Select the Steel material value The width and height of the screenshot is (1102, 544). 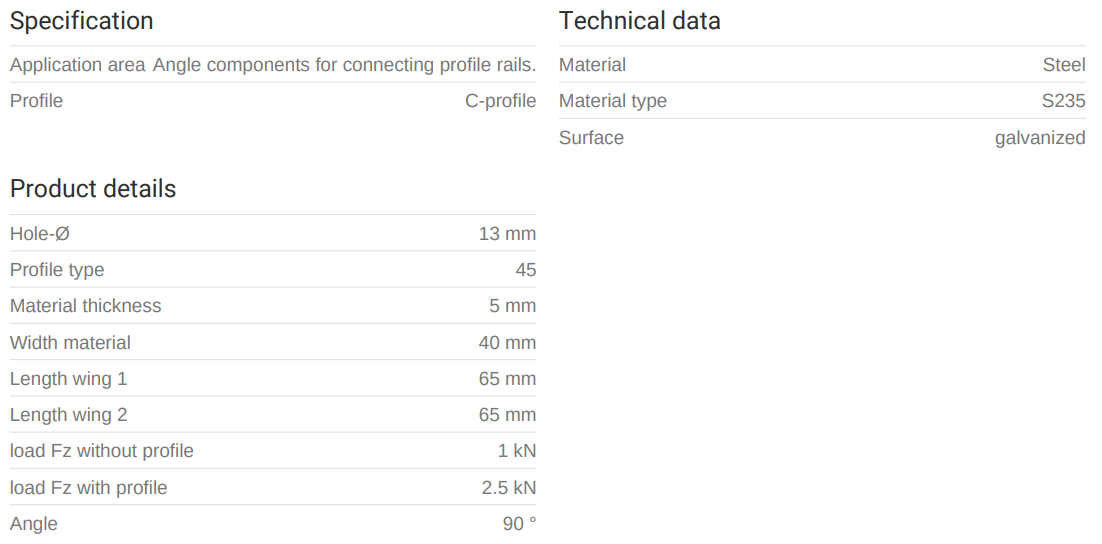[x=1063, y=65]
